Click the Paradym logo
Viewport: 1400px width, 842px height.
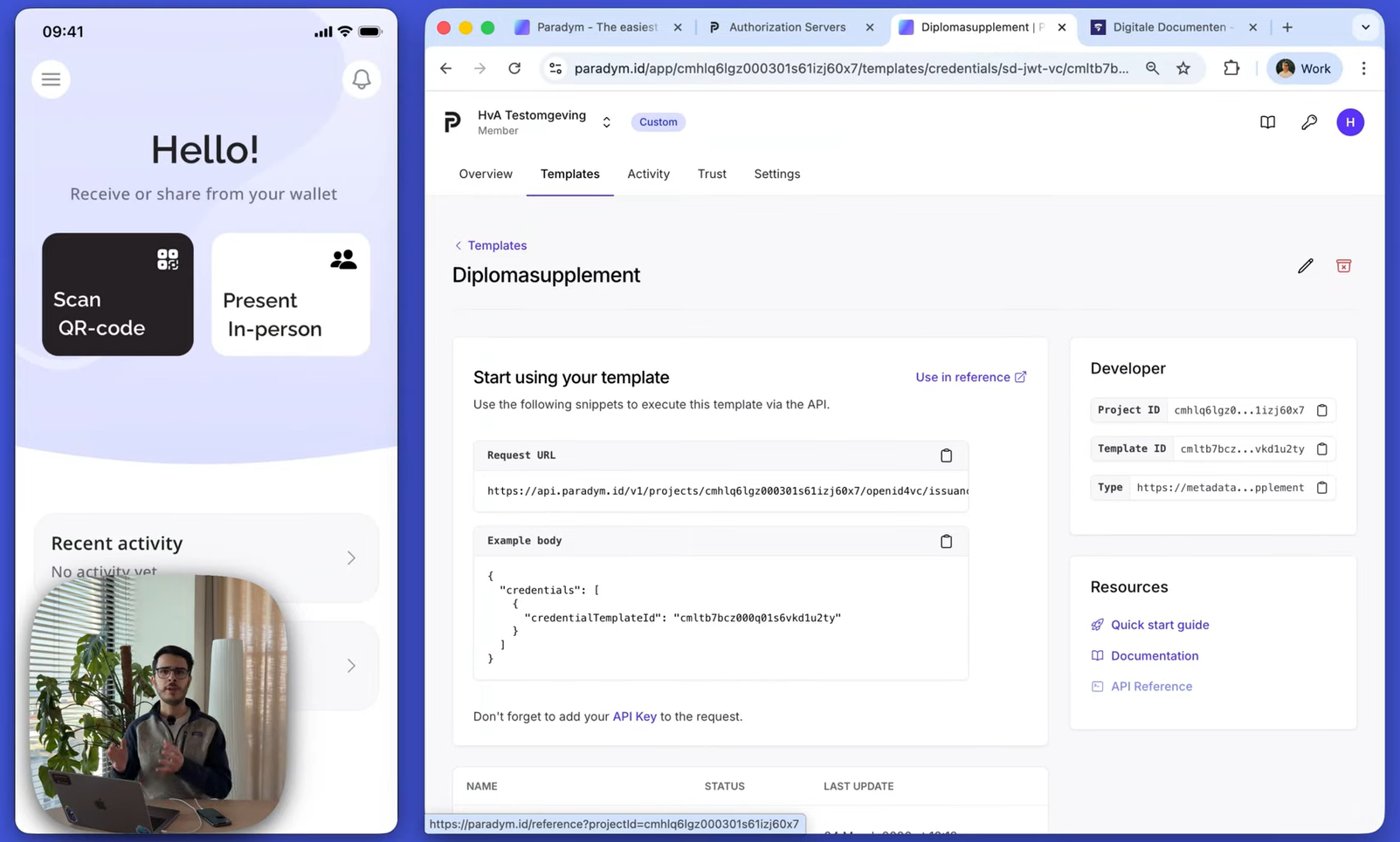(x=452, y=122)
